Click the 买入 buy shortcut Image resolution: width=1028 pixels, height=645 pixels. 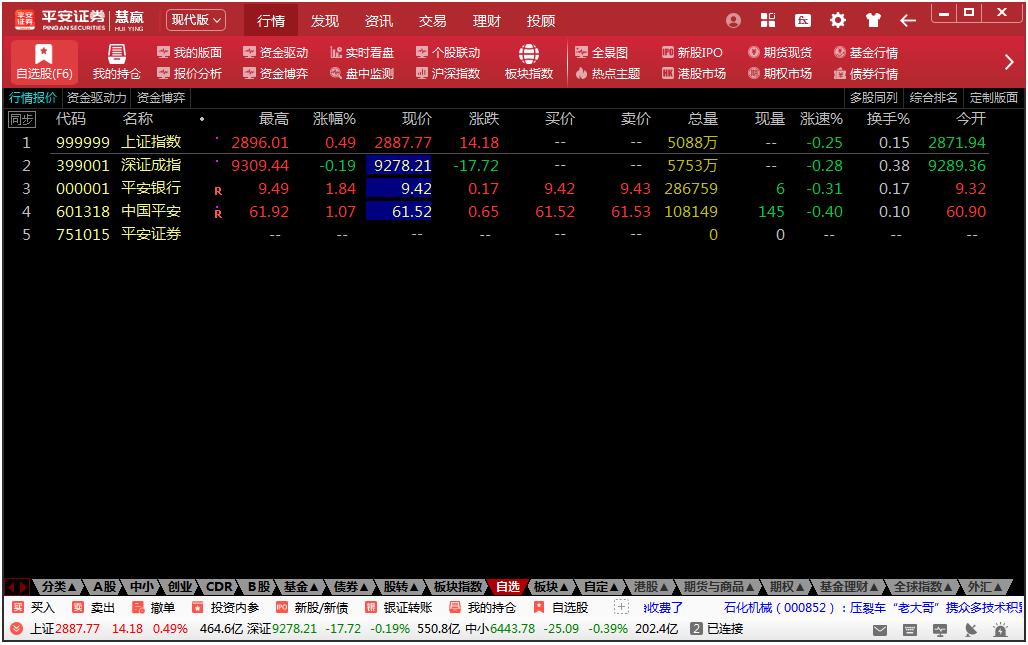tap(33, 608)
